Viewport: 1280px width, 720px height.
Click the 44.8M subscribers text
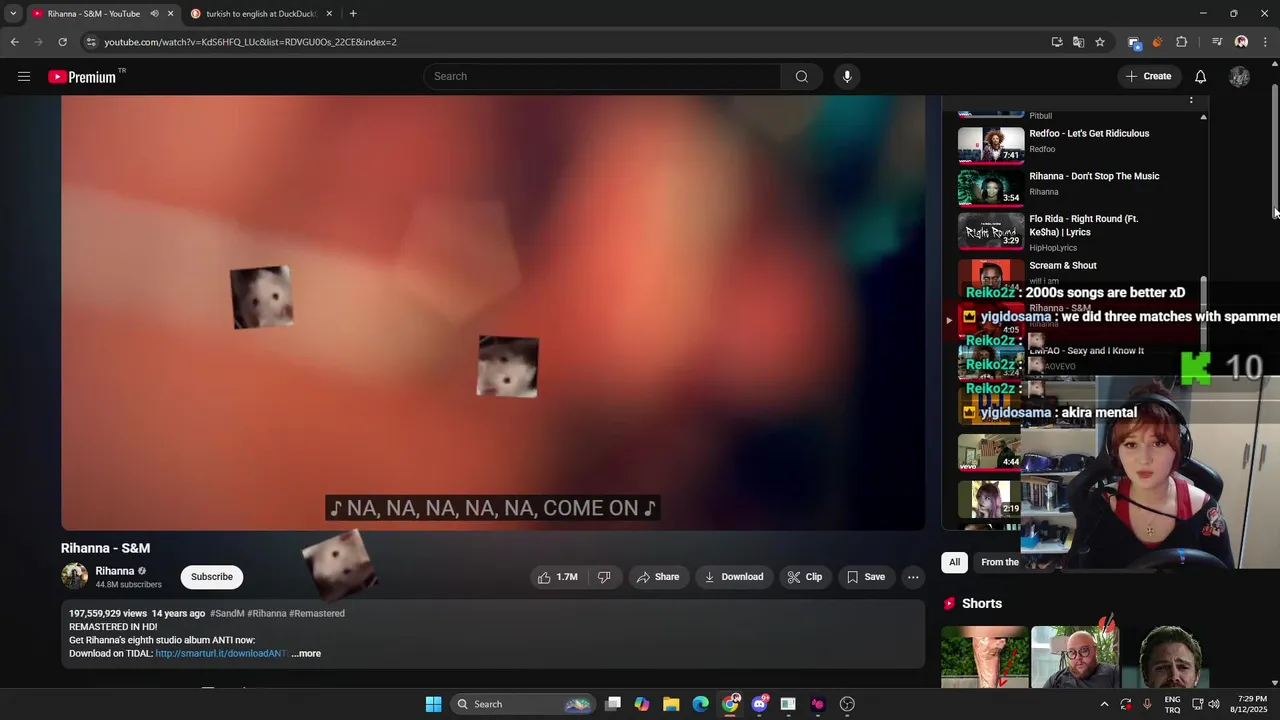(x=128, y=585)
